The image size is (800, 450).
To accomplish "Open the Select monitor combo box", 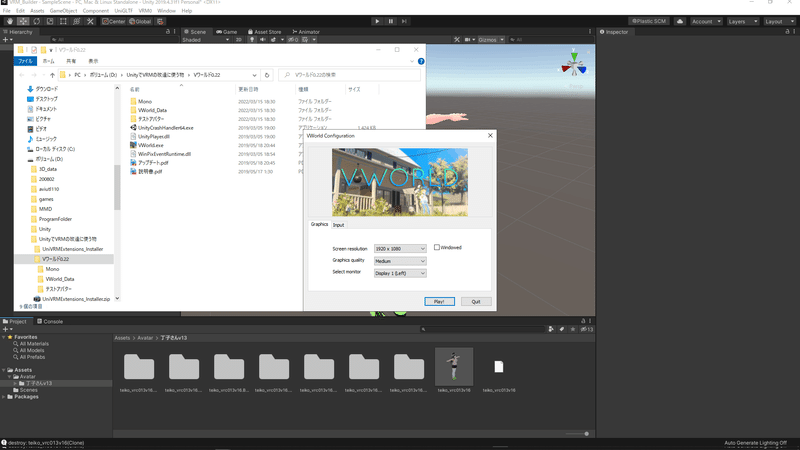I will 400,273.
